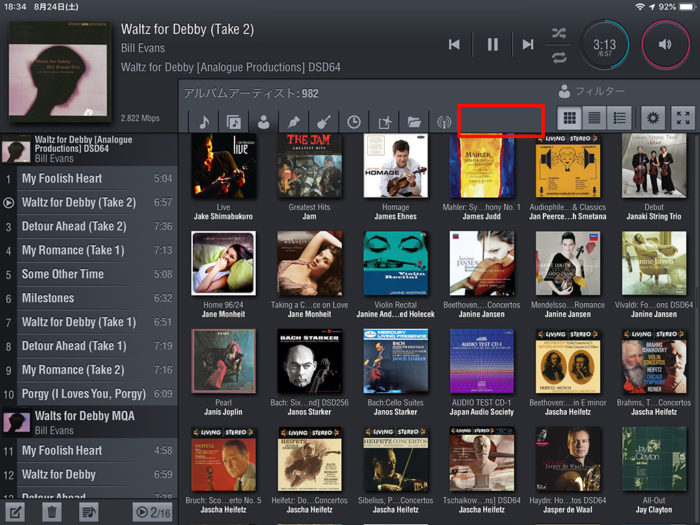Open the folder browse tab
Viewport: 700px width, 525px height.
[x=414, y=121]
